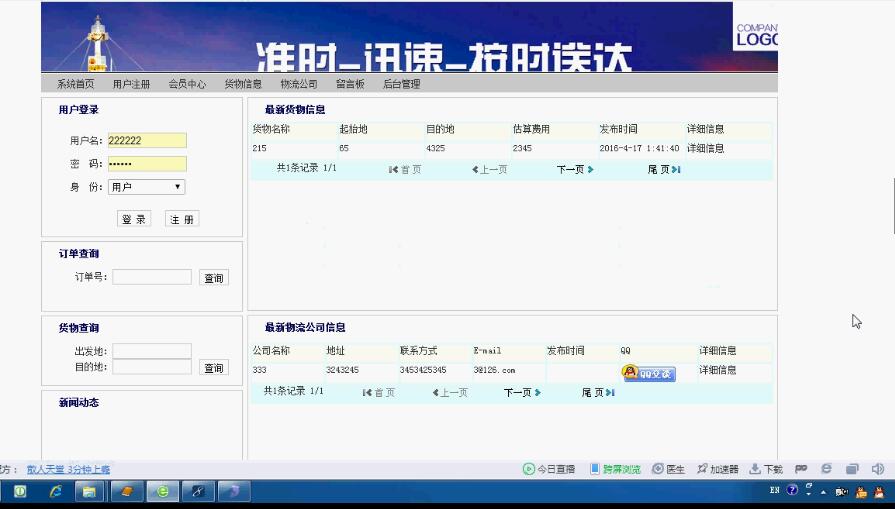Click 查询 next to the 订单号 field

pos(214,278)
